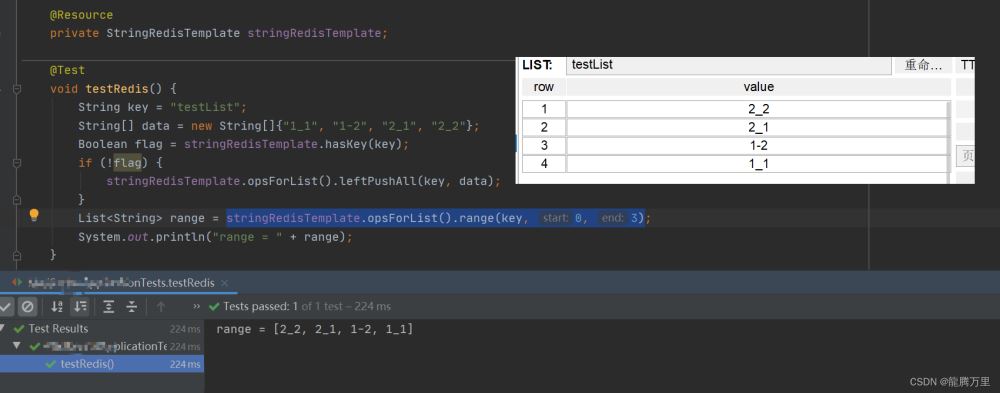The height and width of the screenshot is (393, 1000).
Task: Toggle the Show Passed tests checkmark filter
Action: click(x=5, y=307)
